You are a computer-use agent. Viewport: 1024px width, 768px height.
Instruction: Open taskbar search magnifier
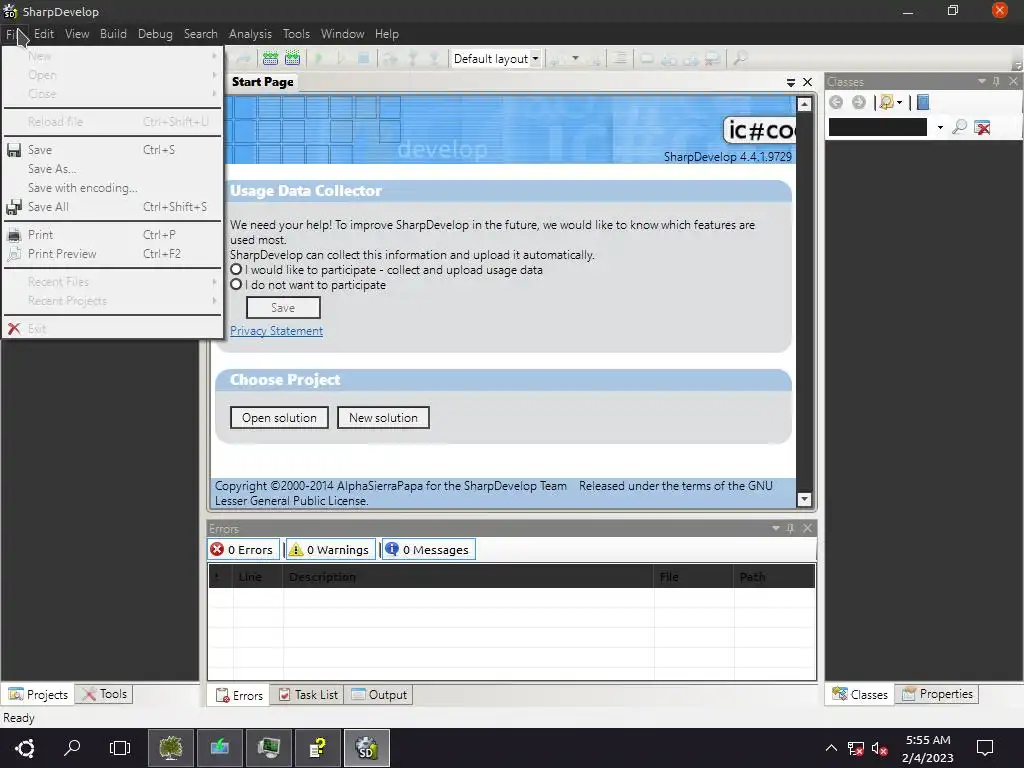pos(72,748)
